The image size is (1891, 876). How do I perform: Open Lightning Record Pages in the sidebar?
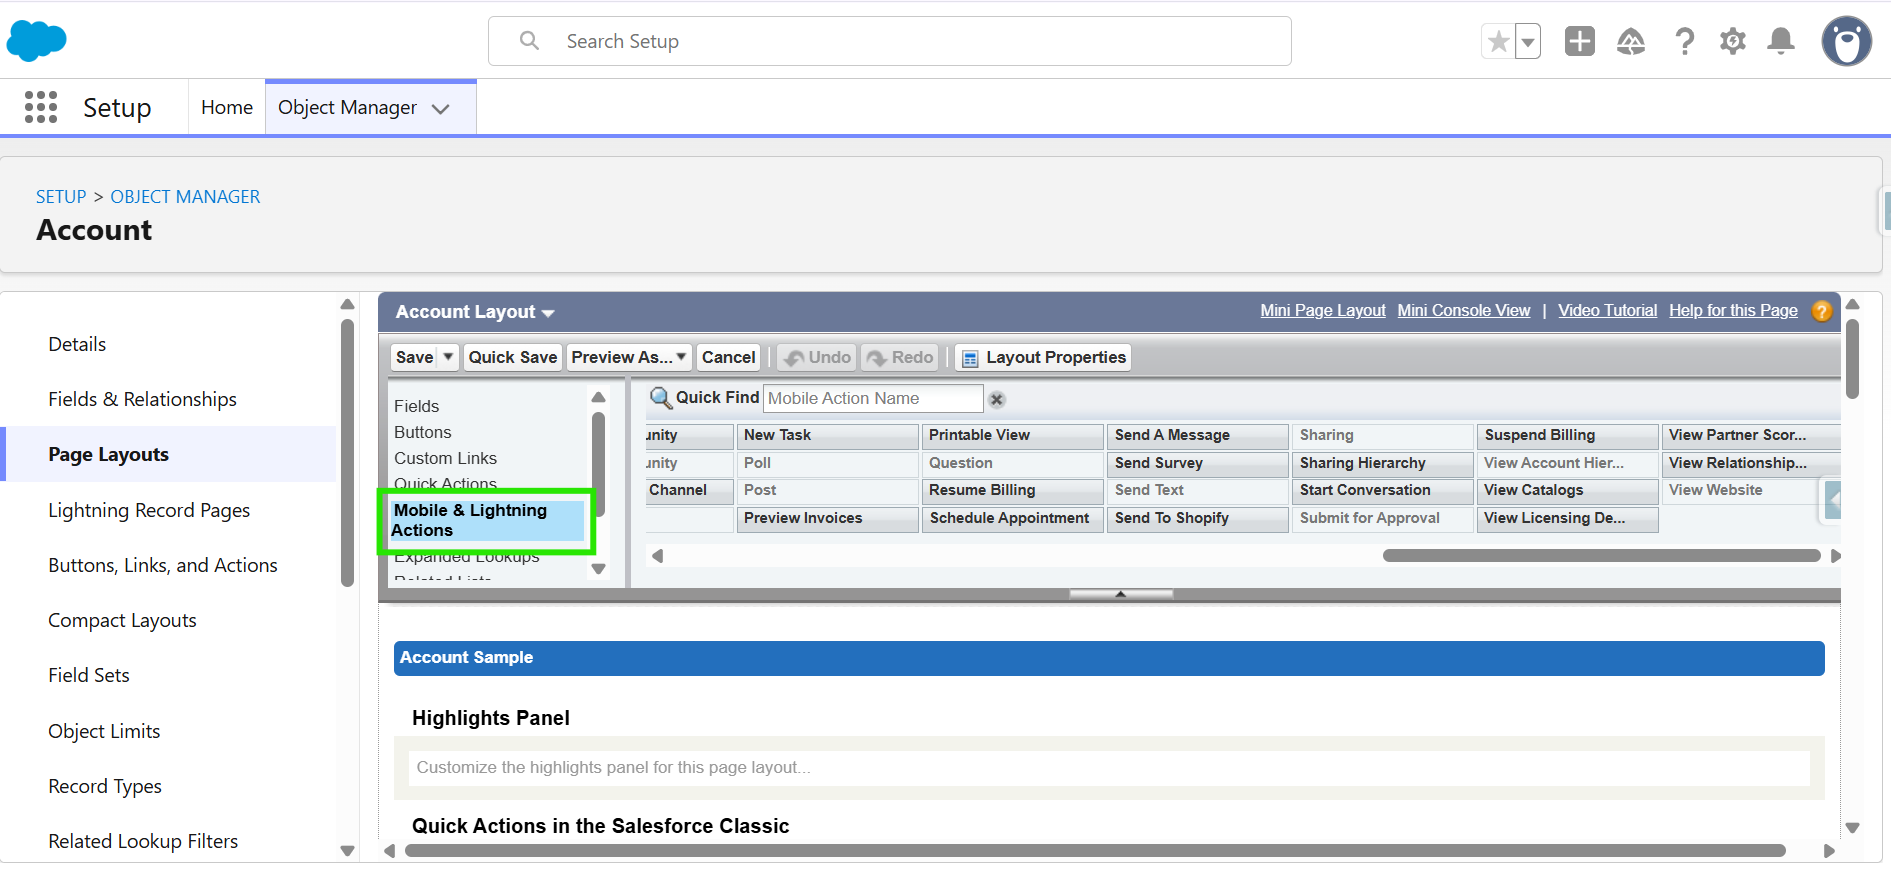149,510
